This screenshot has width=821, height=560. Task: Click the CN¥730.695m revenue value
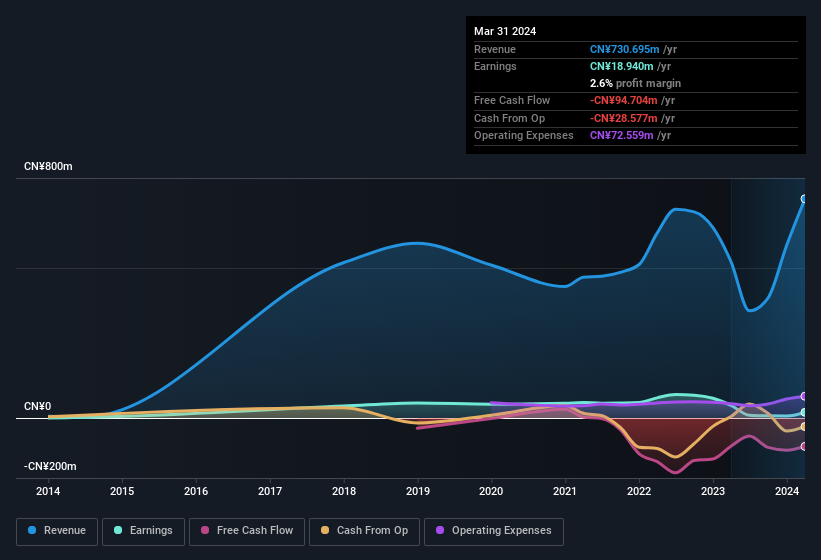624,49
